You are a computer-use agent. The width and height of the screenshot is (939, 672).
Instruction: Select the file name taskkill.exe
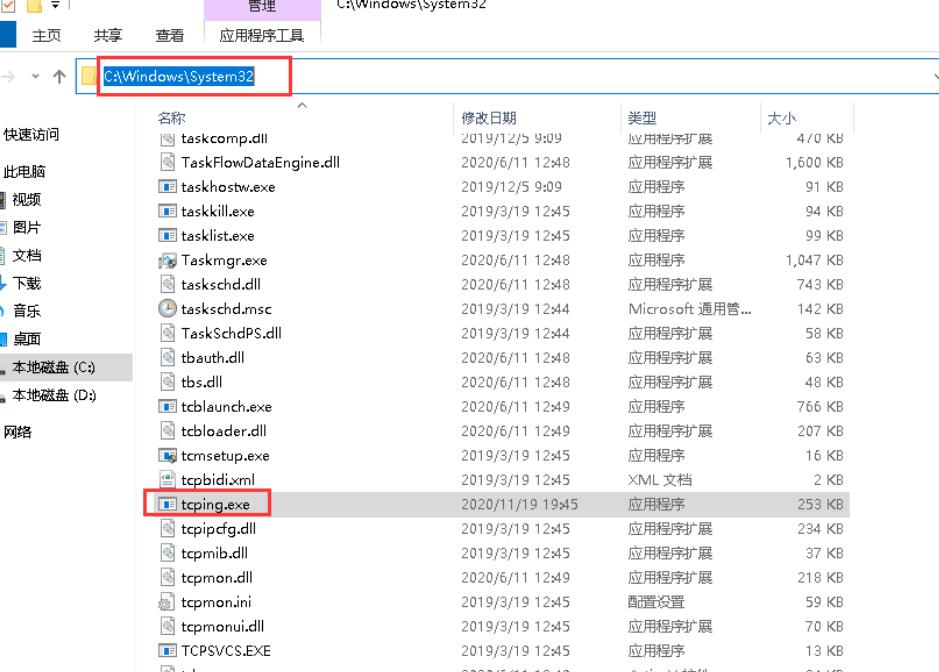coord(218,211)
